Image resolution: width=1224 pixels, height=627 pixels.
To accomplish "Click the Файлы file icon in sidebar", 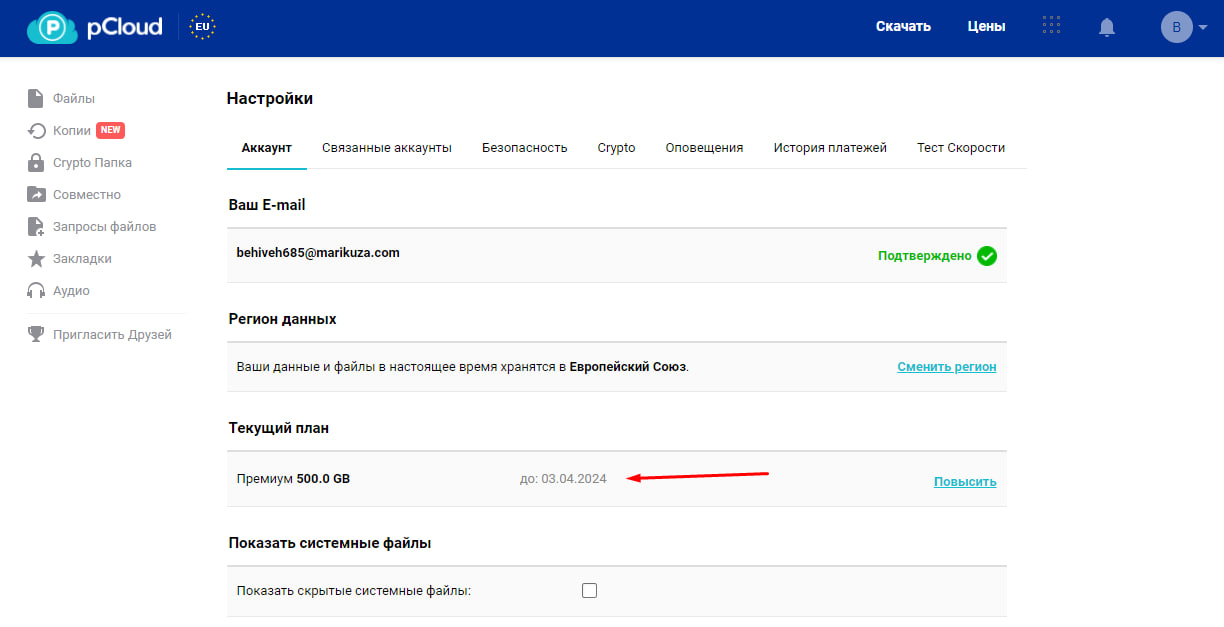I will coord(36,99).
